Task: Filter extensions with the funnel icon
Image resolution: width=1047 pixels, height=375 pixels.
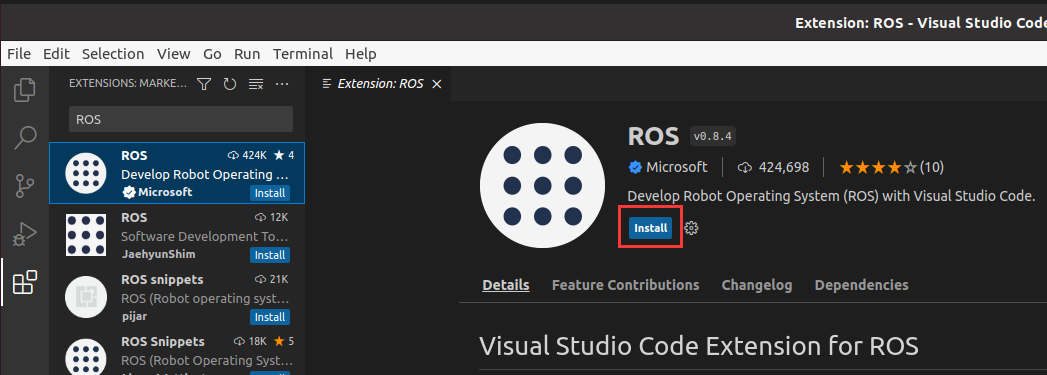Action: [204, 84]
